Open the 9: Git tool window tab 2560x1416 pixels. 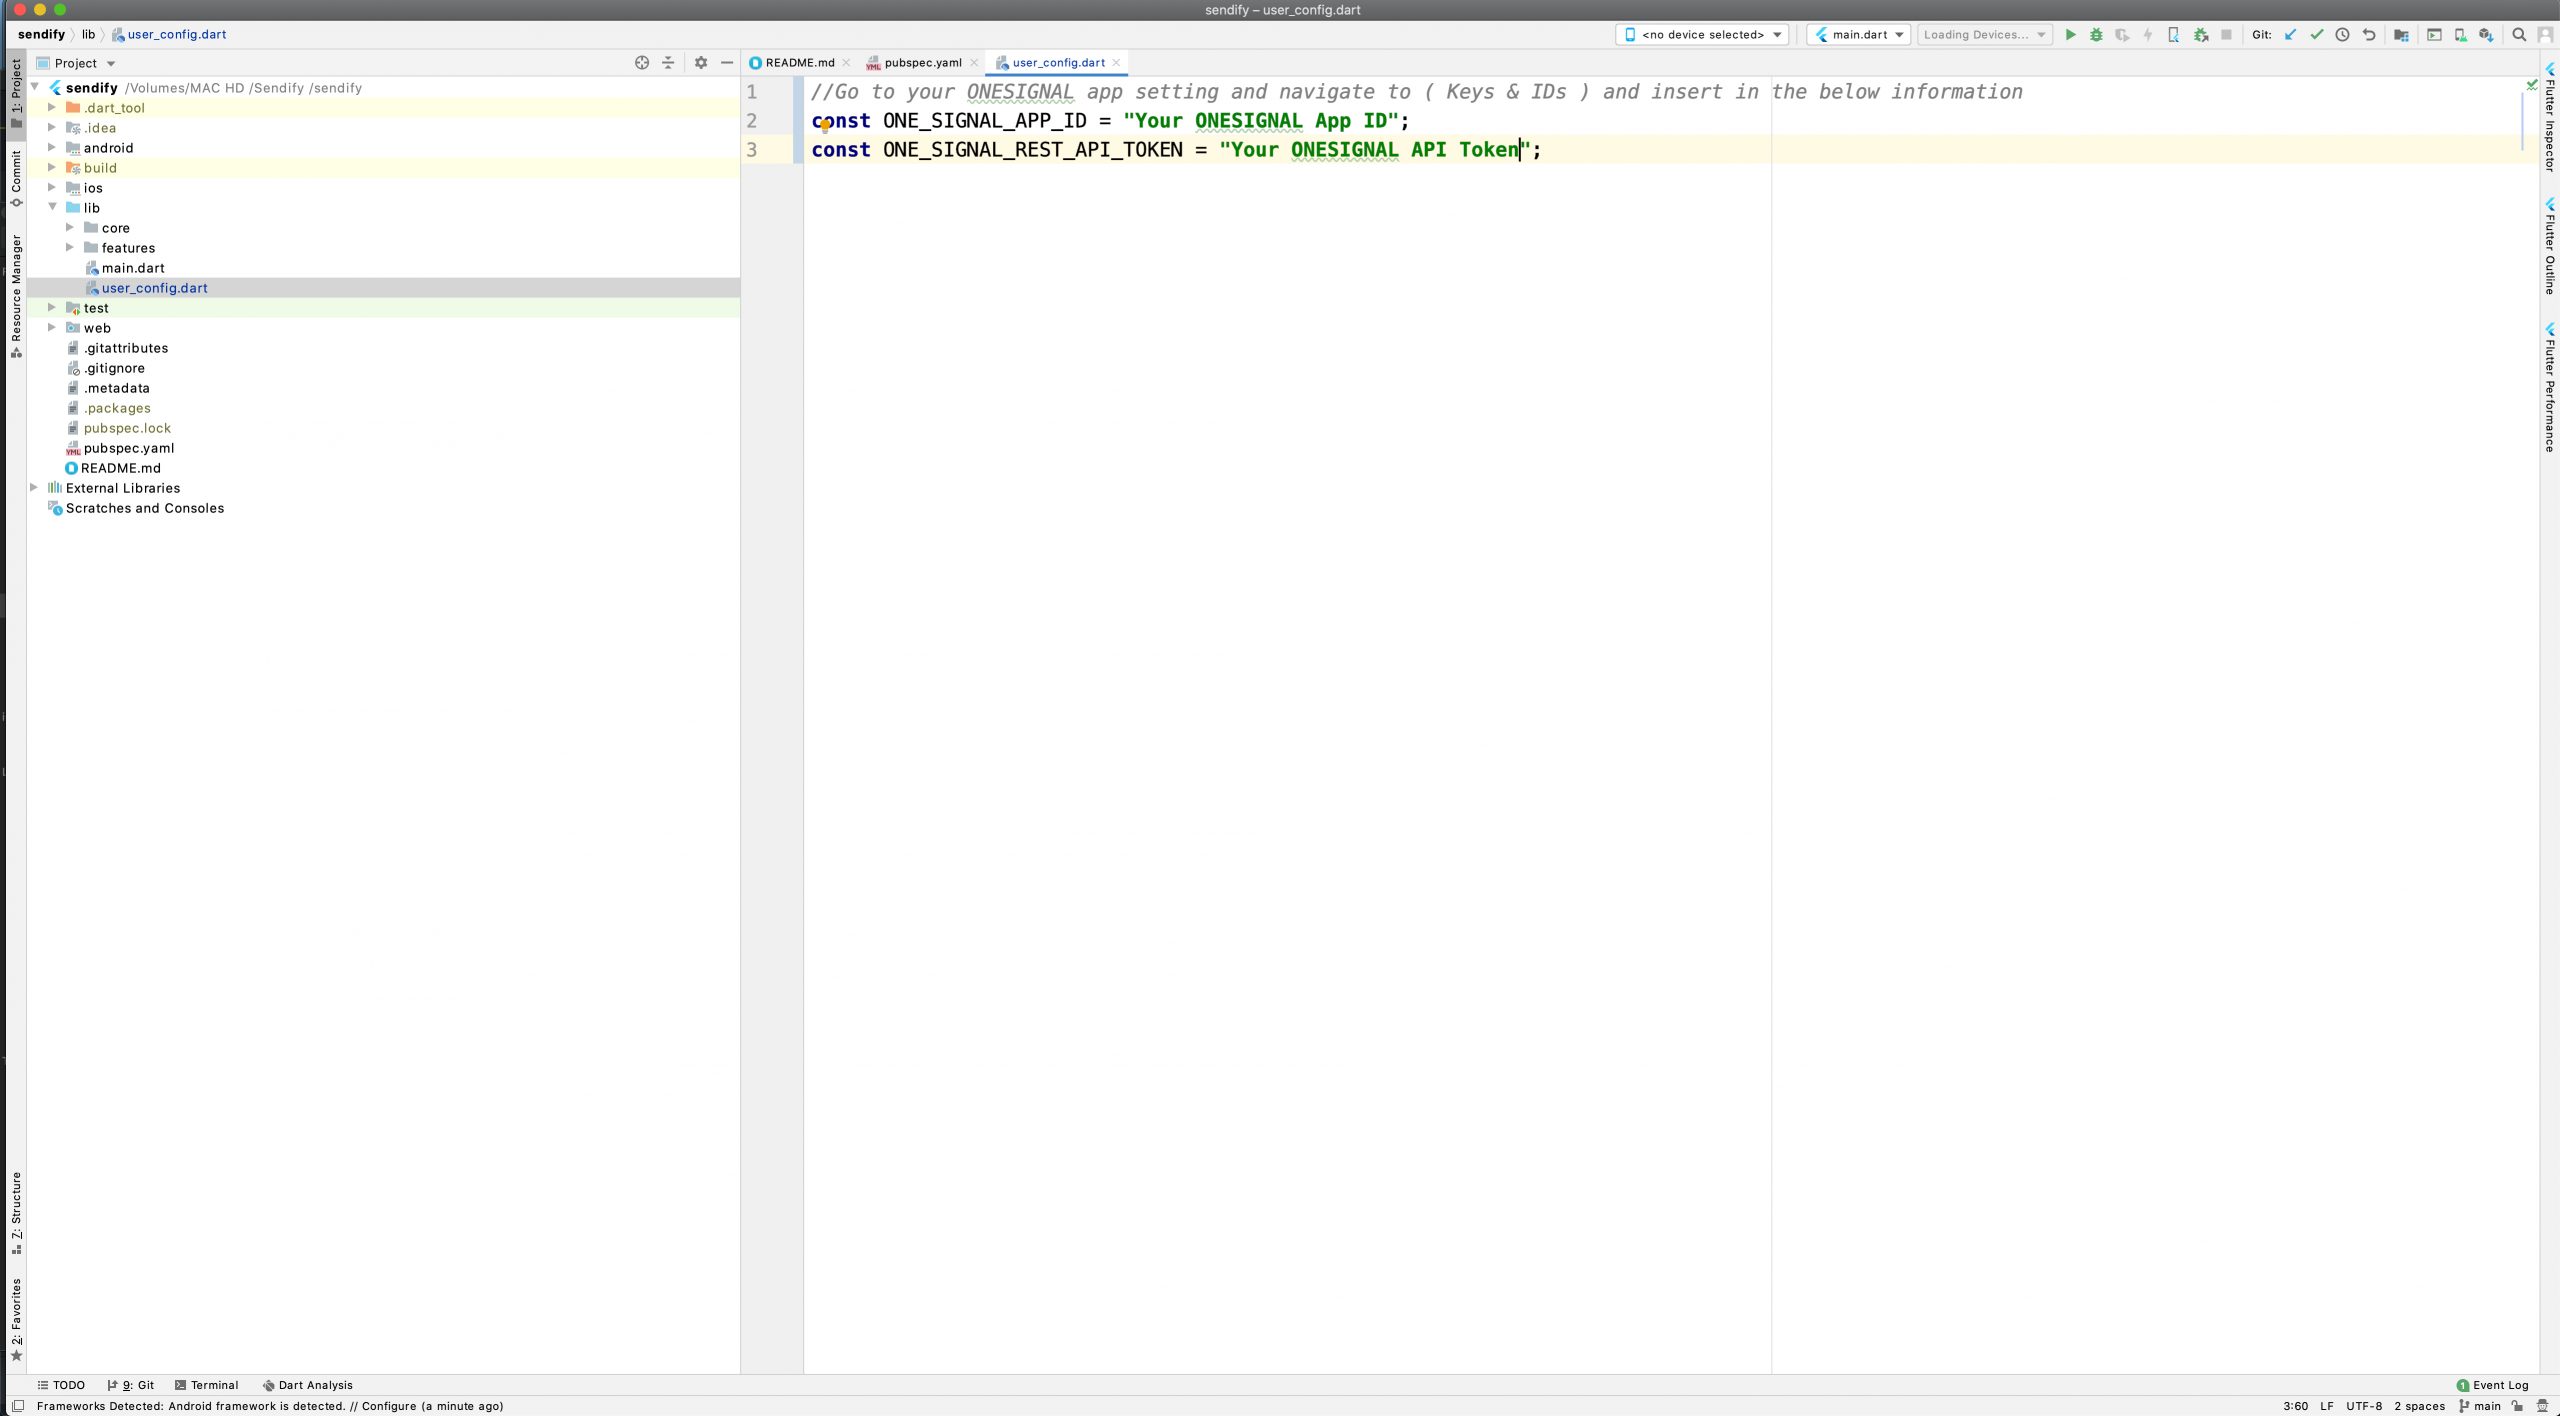[x=131, y=1385]
